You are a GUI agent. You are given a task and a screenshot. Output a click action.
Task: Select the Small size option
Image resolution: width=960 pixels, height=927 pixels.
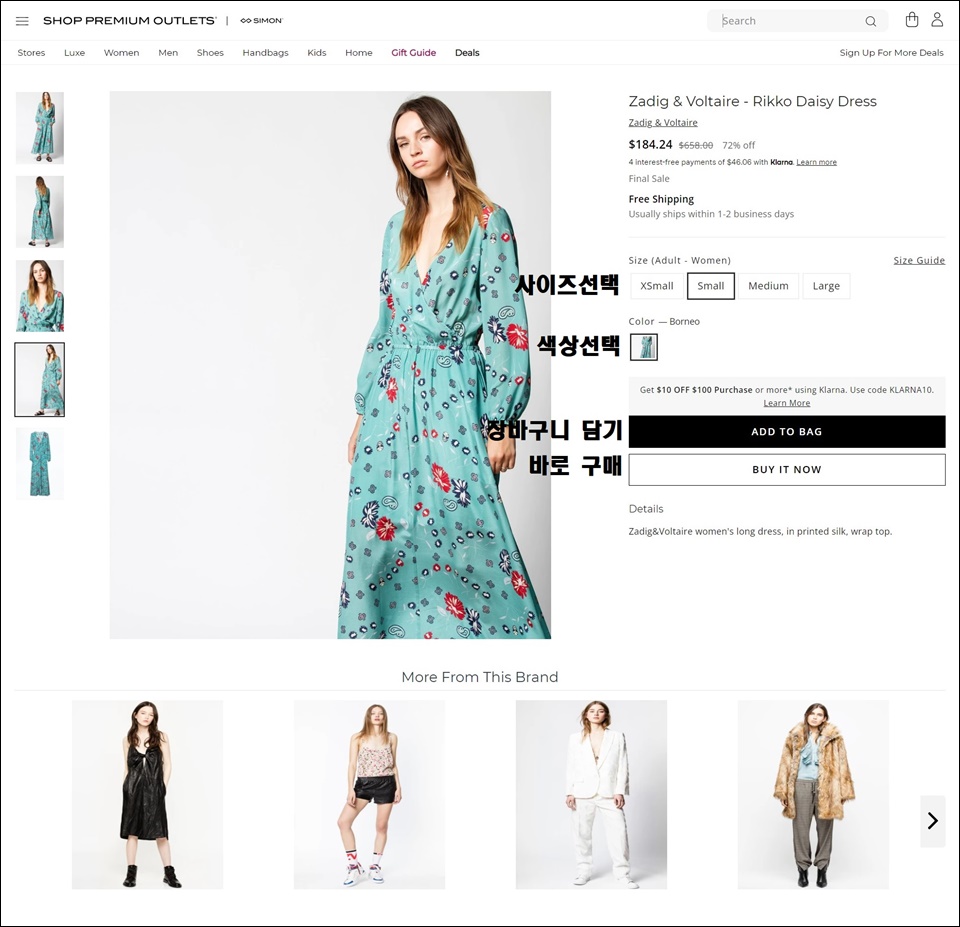[711, 286]
